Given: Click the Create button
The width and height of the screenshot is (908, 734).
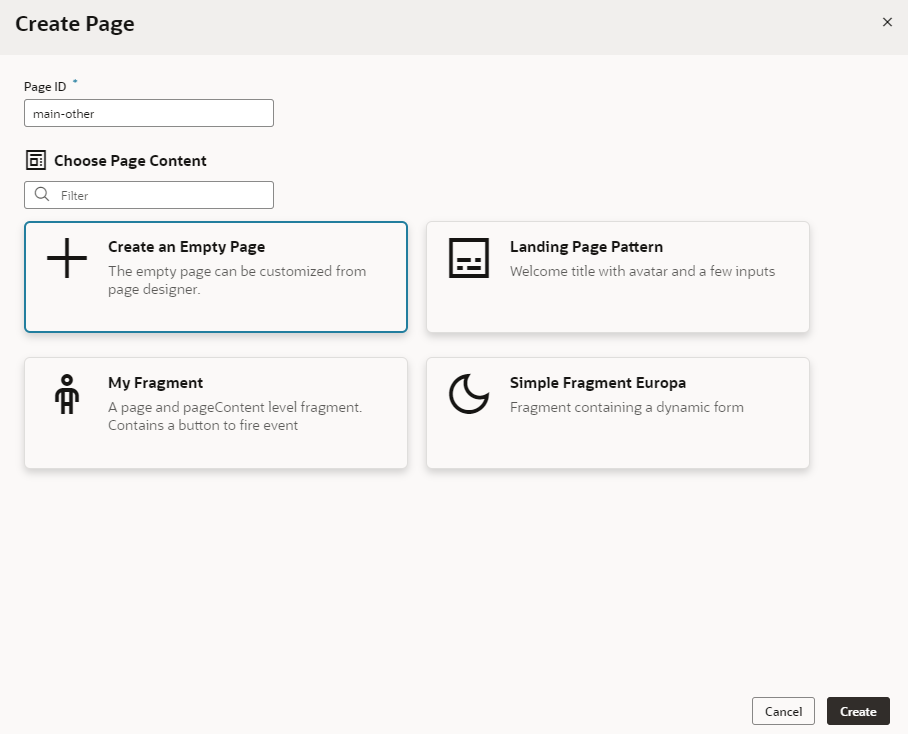Looking at the screenshot, I should 858,711.
